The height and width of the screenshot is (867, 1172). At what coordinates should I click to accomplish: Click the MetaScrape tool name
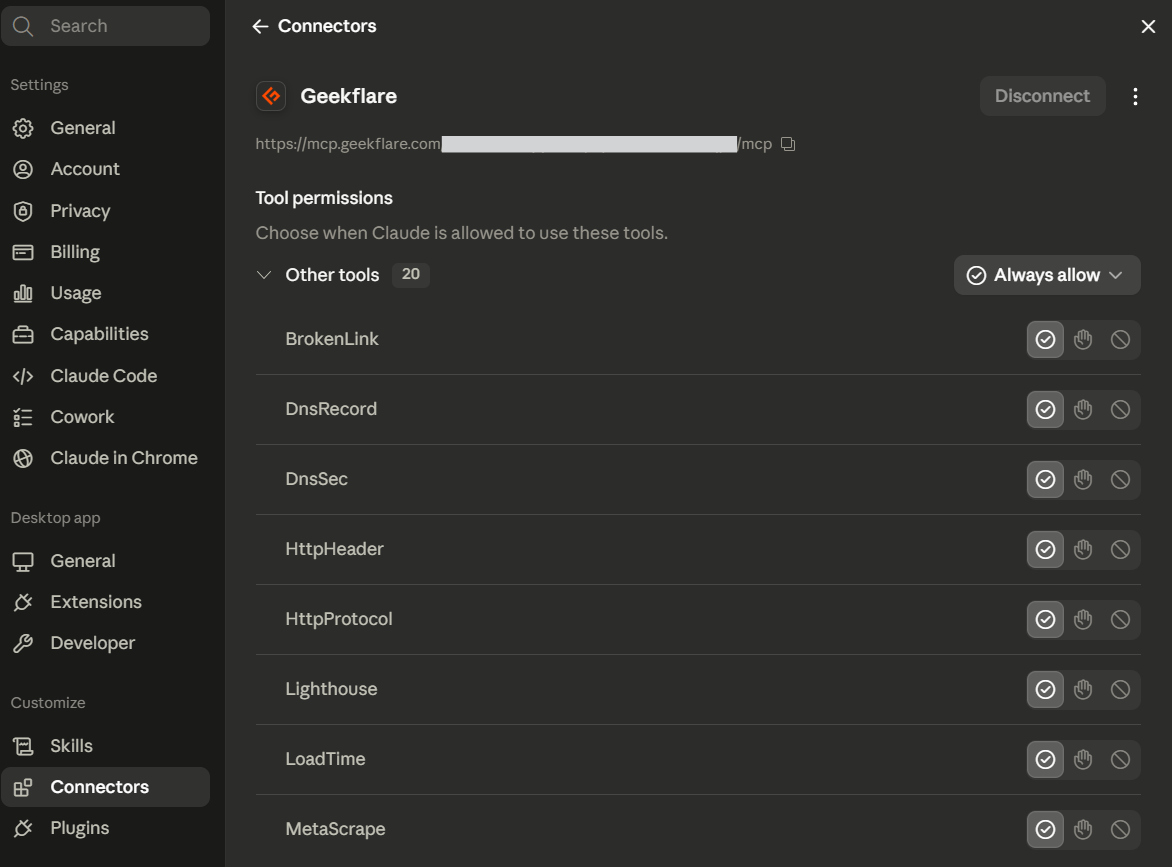(335, 829)
